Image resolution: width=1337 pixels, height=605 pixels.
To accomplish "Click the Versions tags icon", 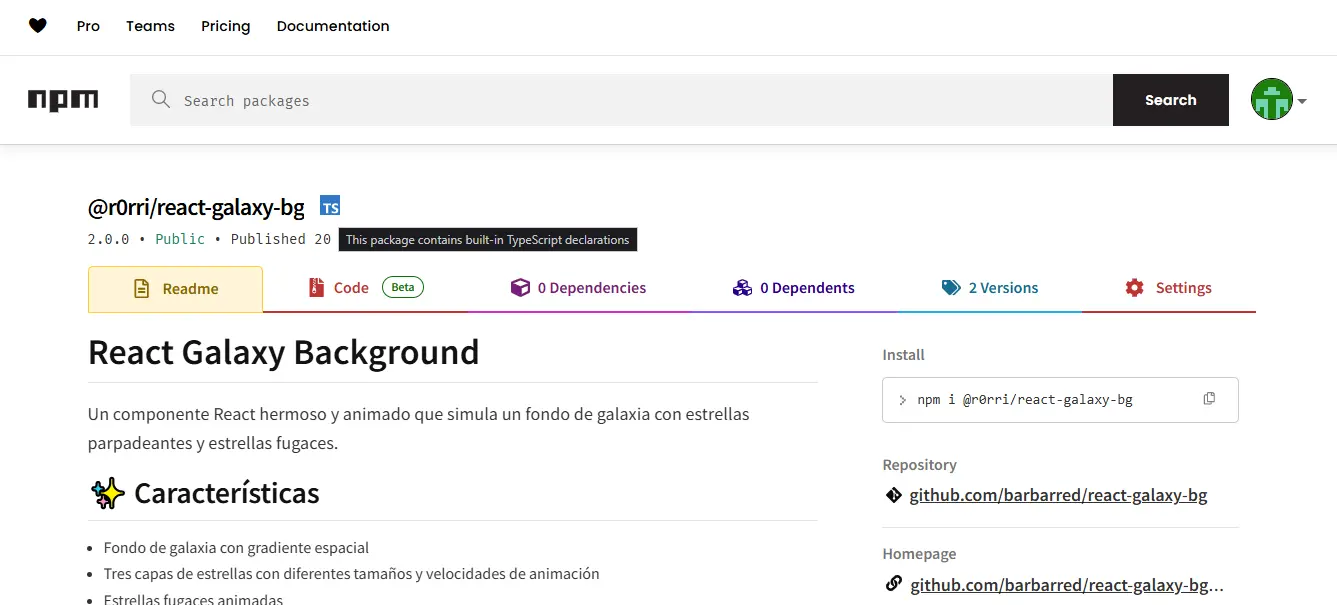I will (951, 288).
